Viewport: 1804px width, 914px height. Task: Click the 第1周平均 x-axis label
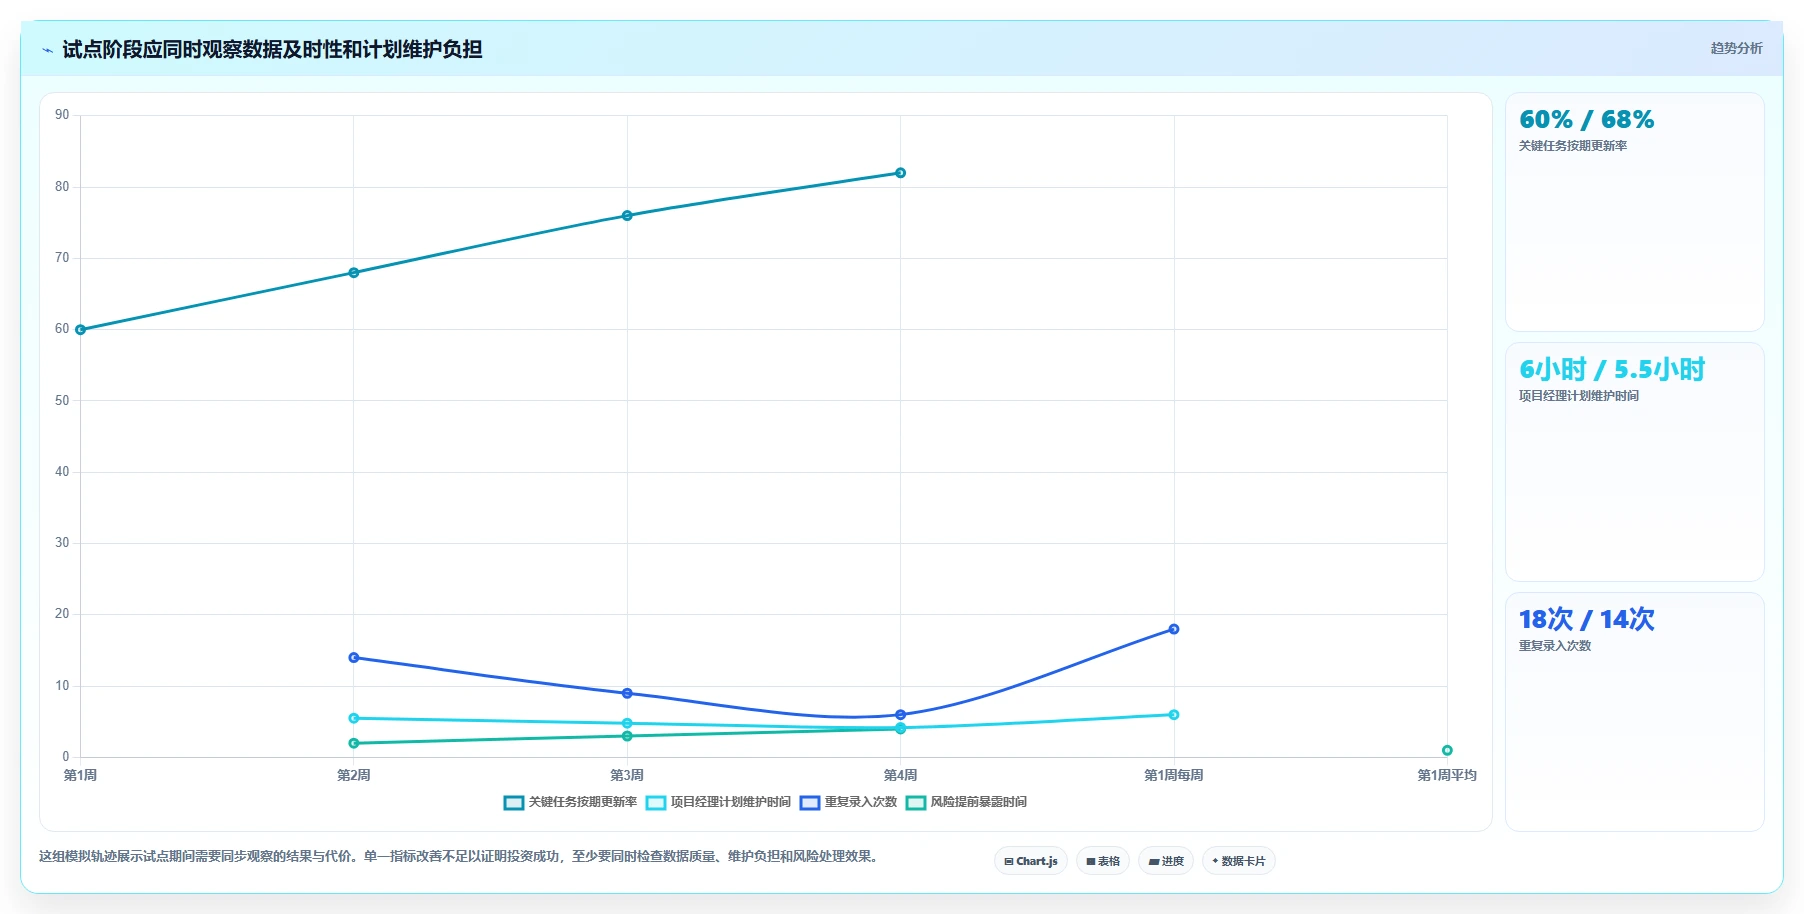pos(1447,775)
